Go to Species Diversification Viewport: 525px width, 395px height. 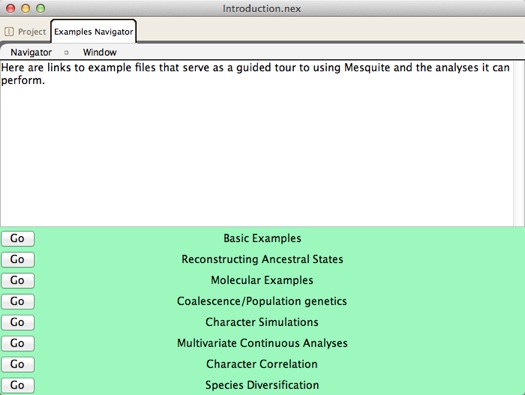[x=18, y=385]
